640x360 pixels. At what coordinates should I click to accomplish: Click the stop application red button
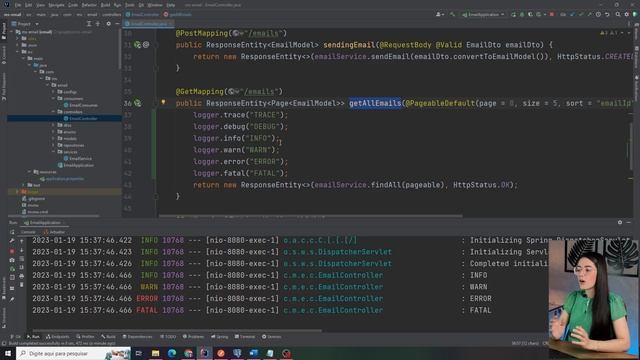552,14
